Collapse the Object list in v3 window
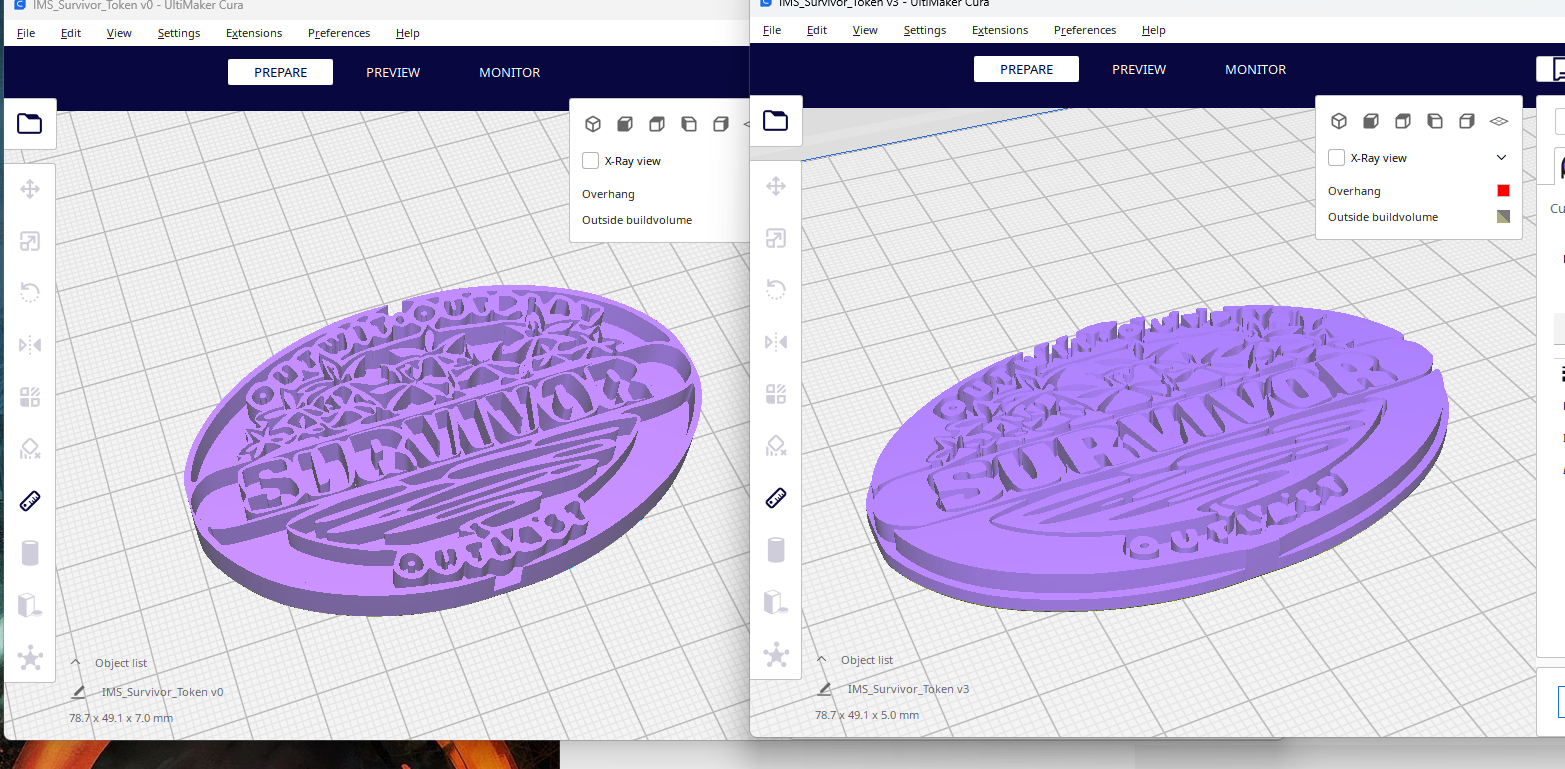The width and height of the screenshot is (1565, 769). click(821, 659)
